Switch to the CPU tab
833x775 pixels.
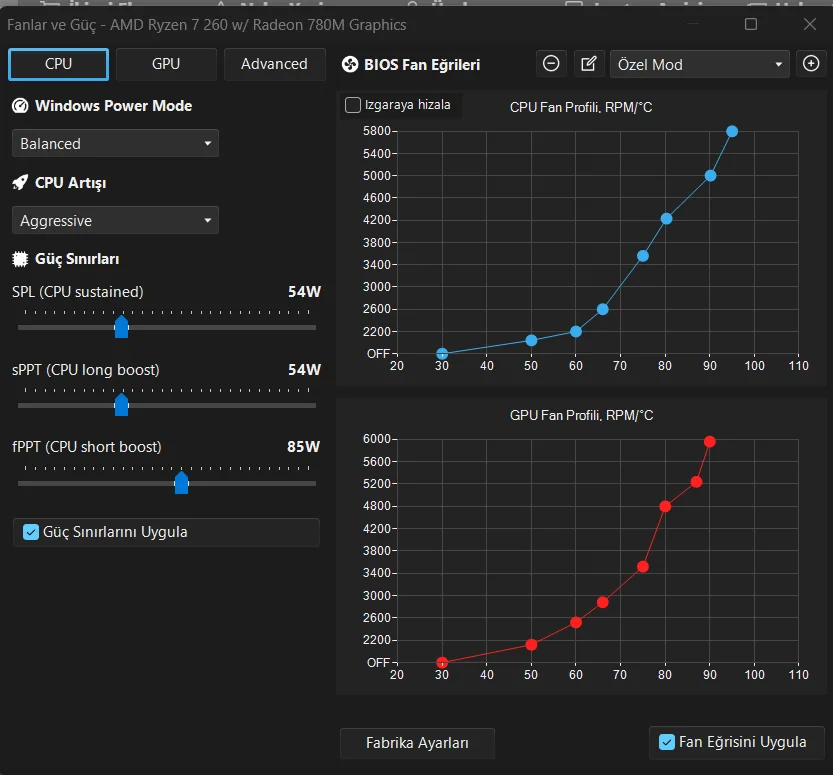[x=58, y=64]
